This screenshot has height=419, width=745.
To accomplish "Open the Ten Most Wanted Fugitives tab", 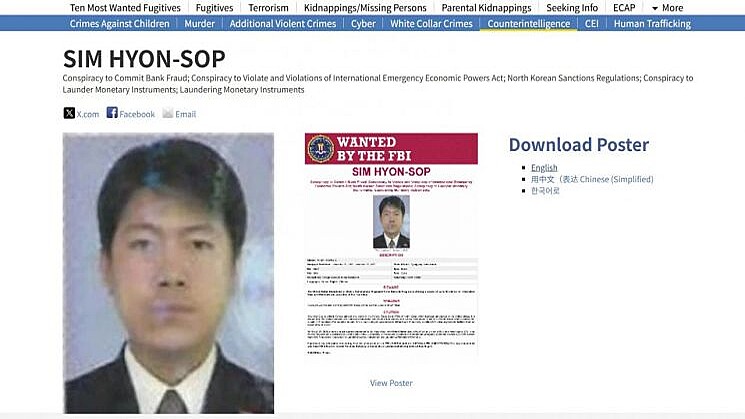I will (x=125, y=8).
